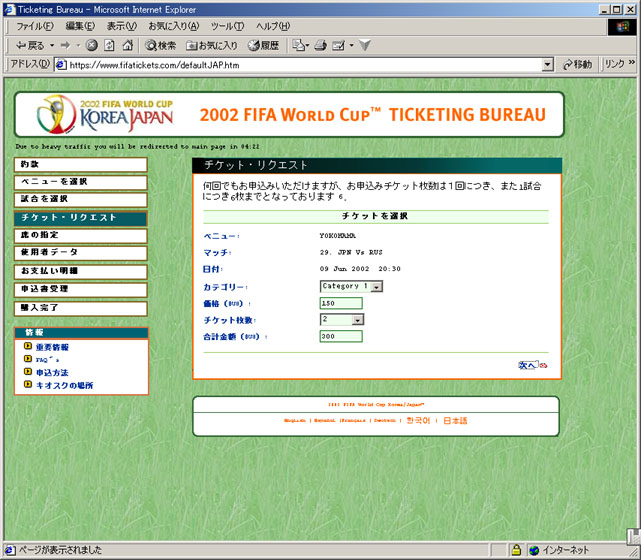Select ベニューを選択 in sidebar
This screenshot has width=641, height=560.
pos(81,182)
